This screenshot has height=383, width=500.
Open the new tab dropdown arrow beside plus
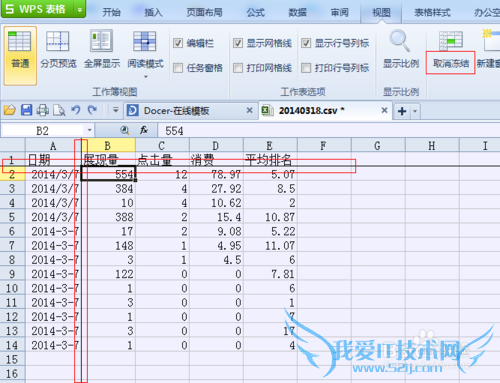(x=415, y=111)
